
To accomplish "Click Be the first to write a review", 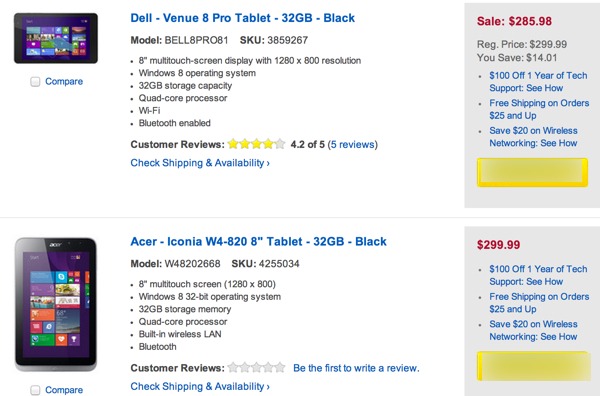I will pos(356,368).
